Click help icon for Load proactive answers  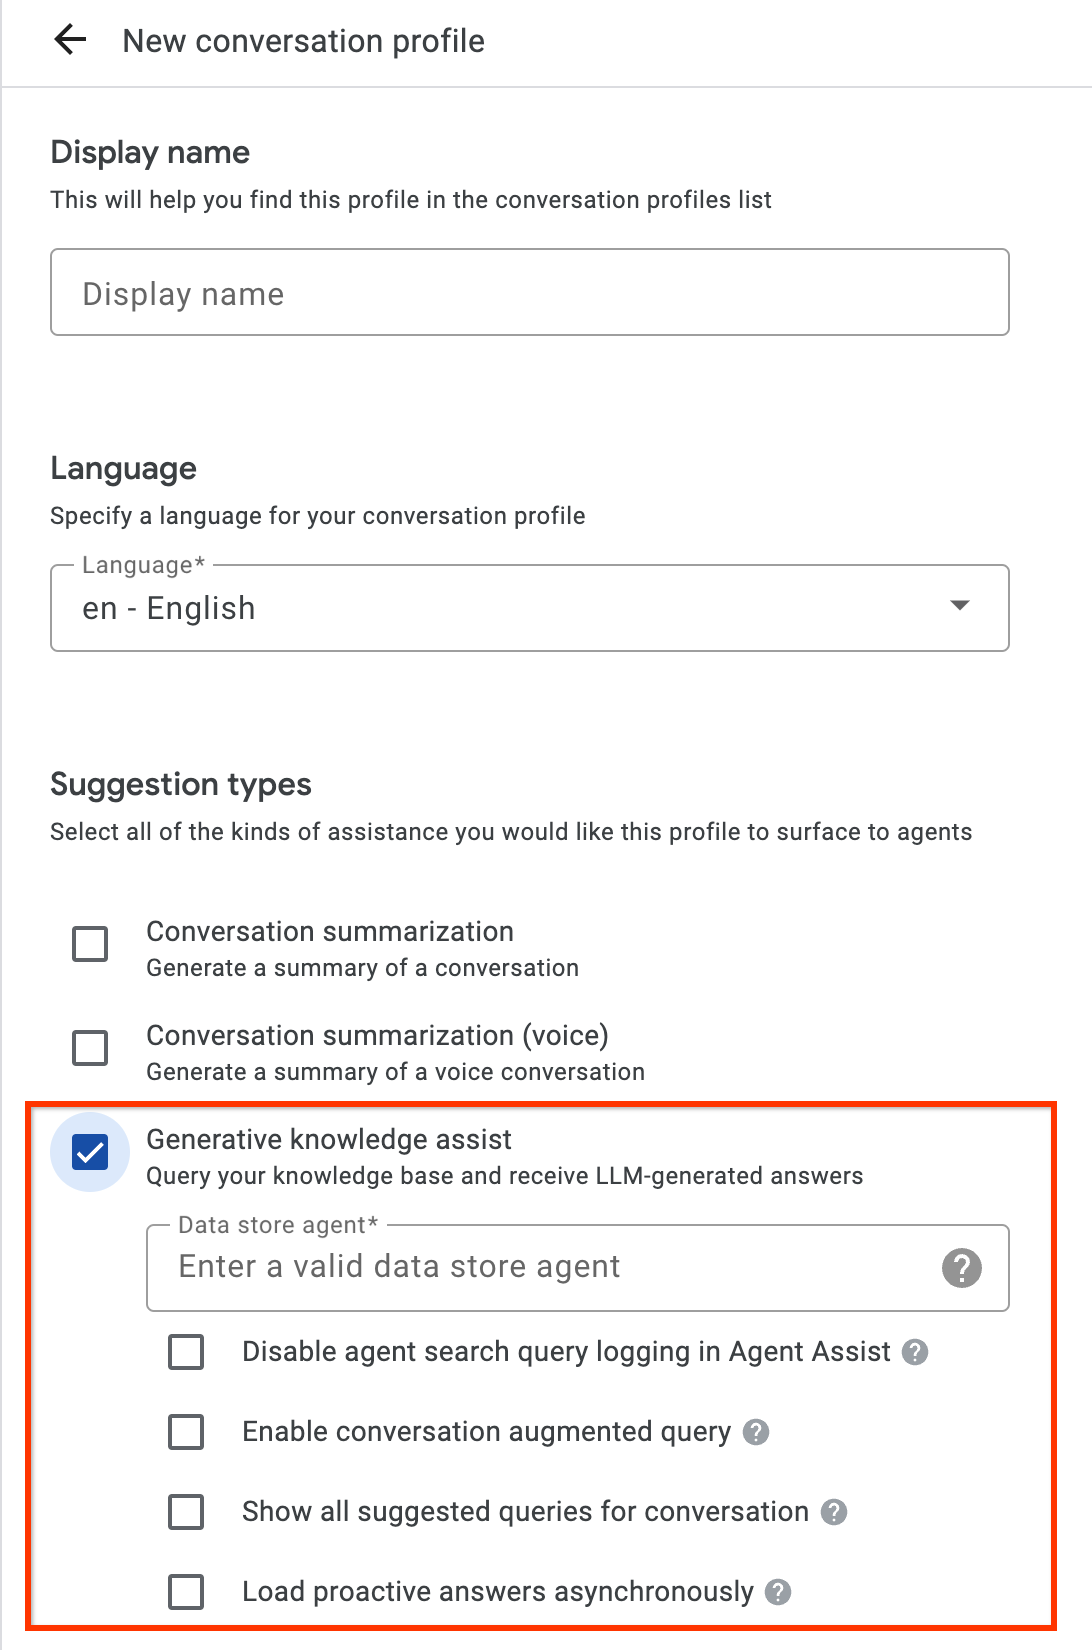click(x=778, y=1592)
